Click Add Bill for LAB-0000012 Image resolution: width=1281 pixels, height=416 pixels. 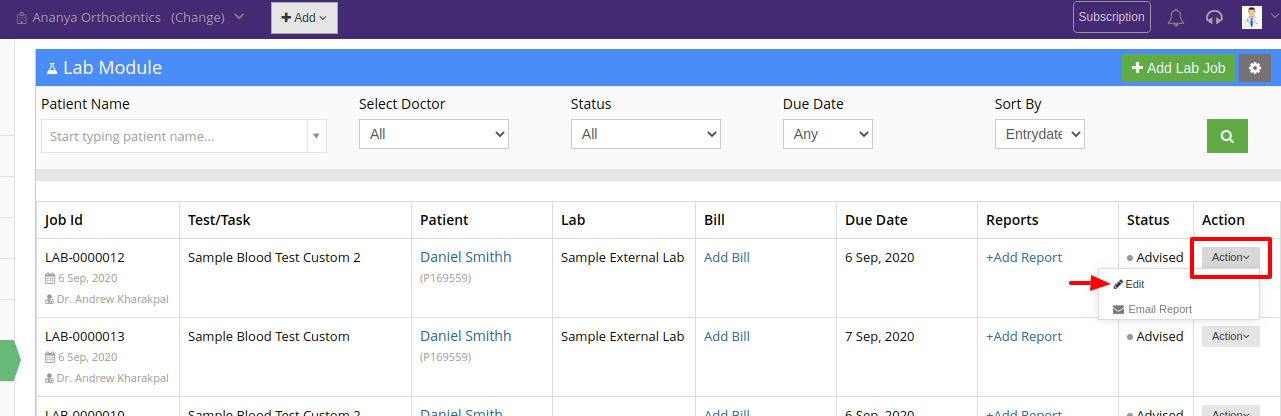click(727, 257)
